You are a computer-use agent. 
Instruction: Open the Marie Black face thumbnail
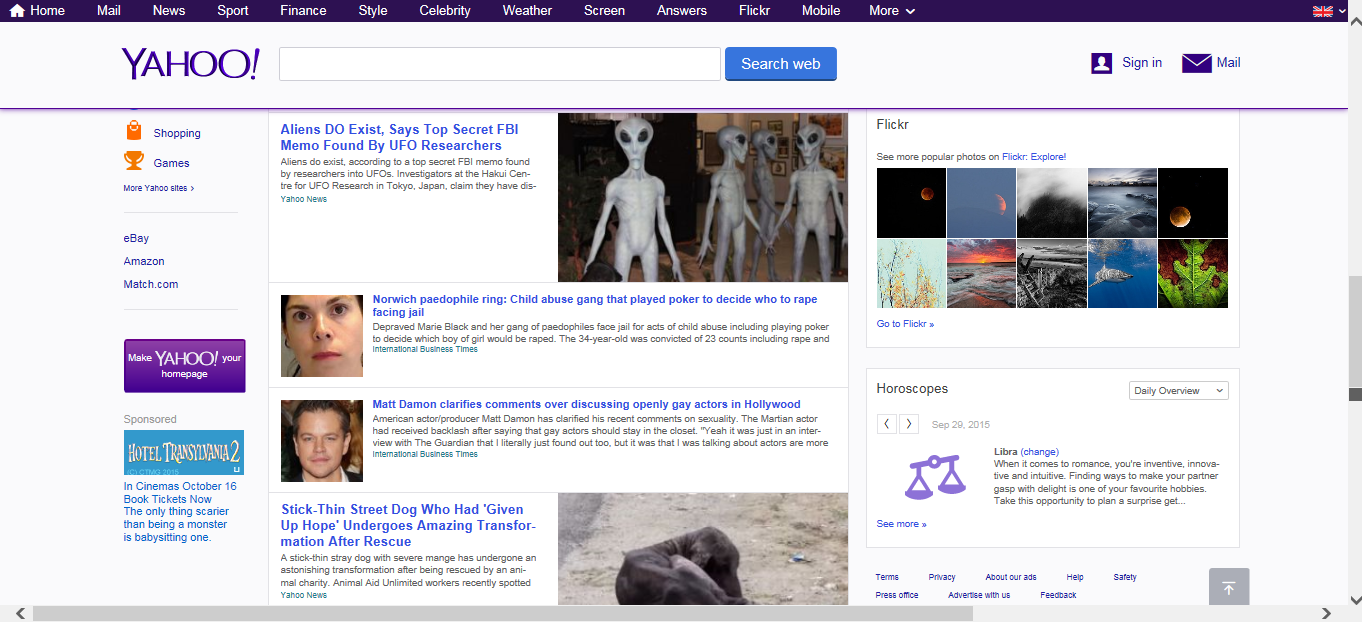click(322, 336)
